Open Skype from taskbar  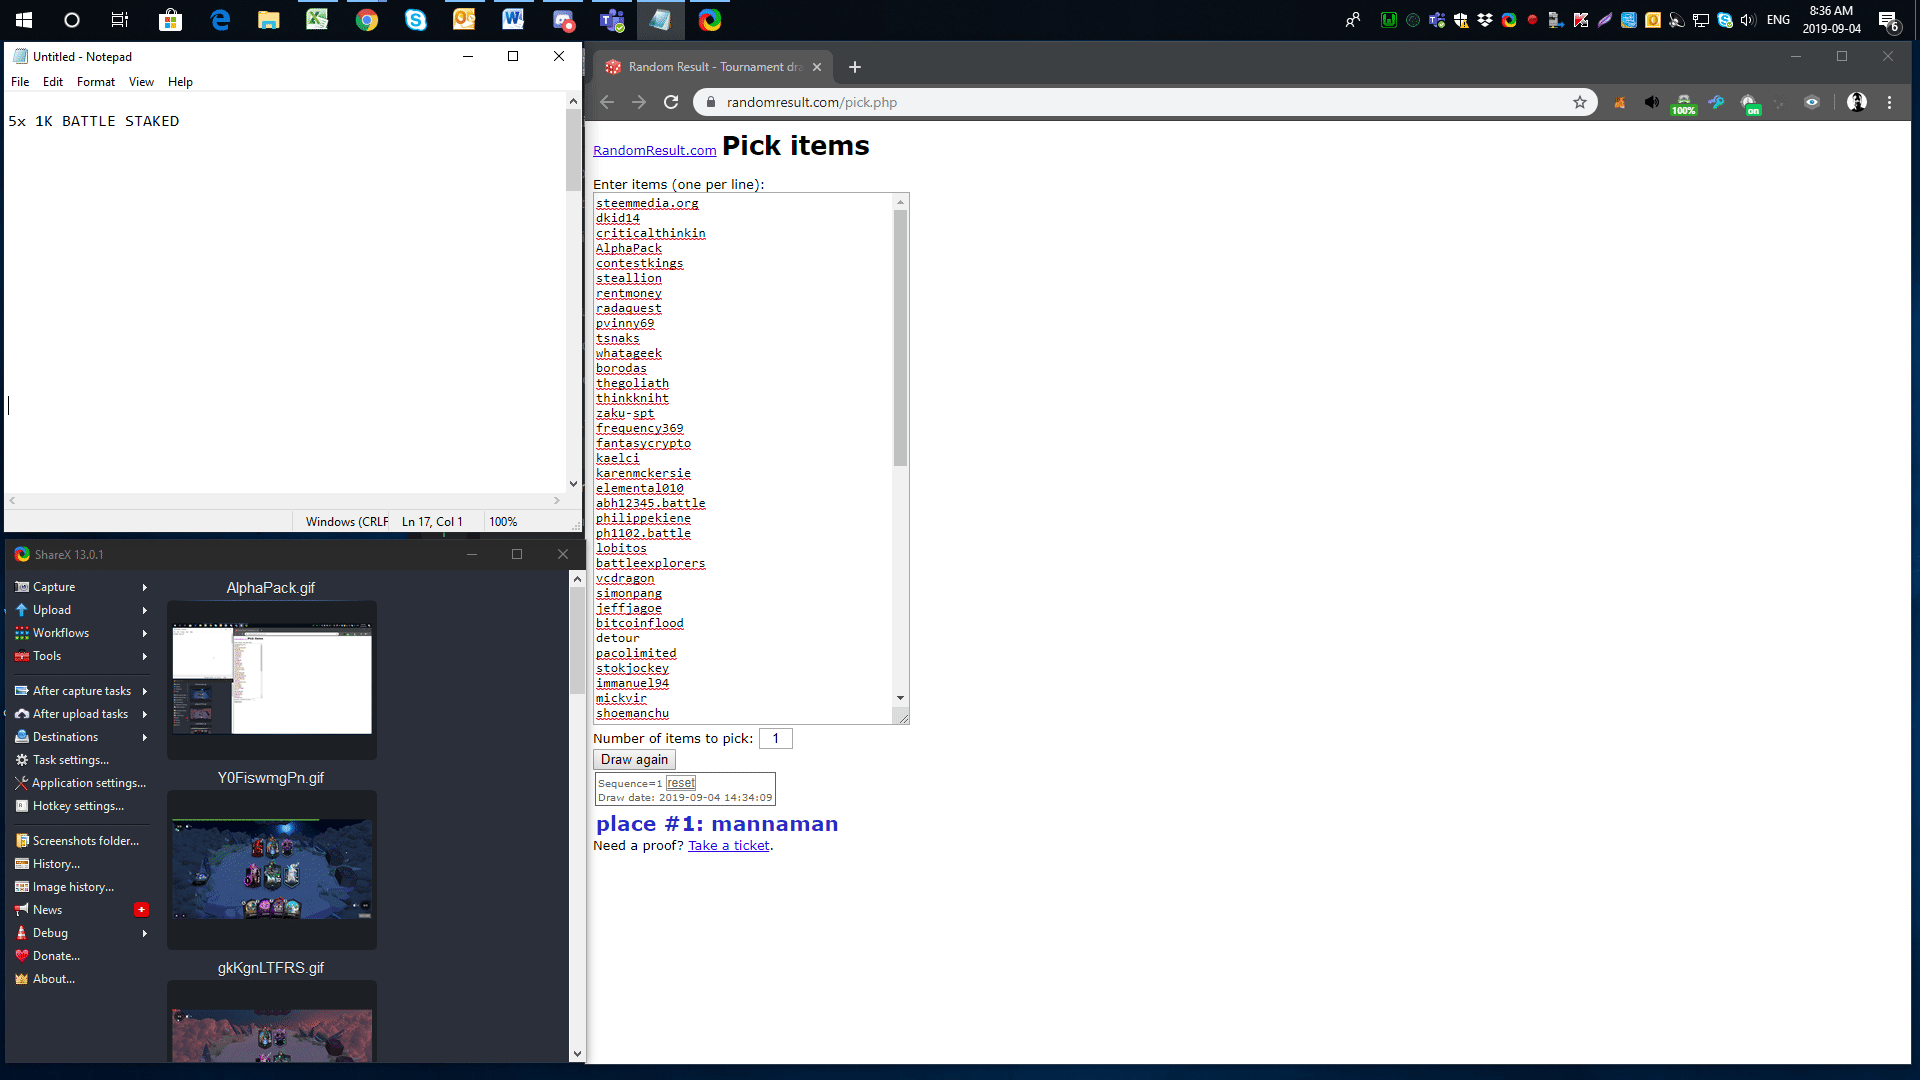(415, 20)
